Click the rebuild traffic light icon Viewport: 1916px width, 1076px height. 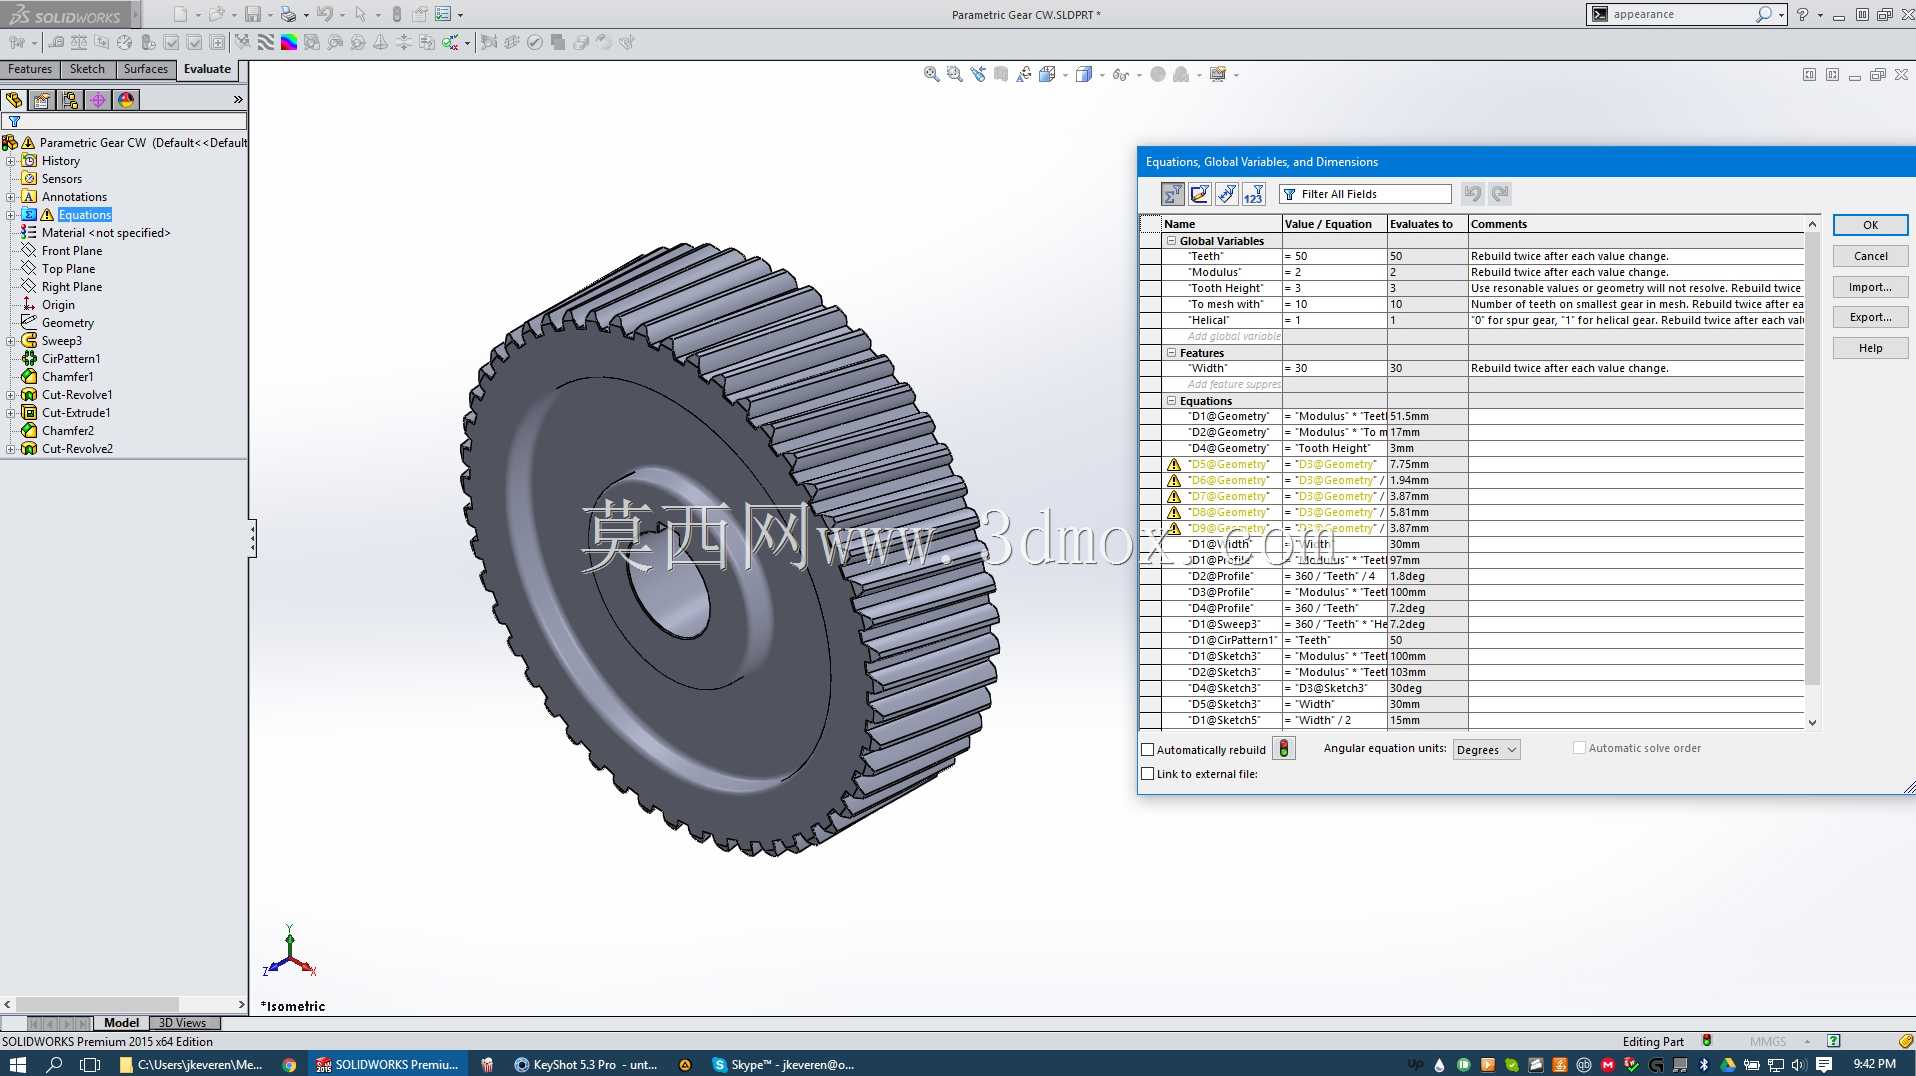1284,748
